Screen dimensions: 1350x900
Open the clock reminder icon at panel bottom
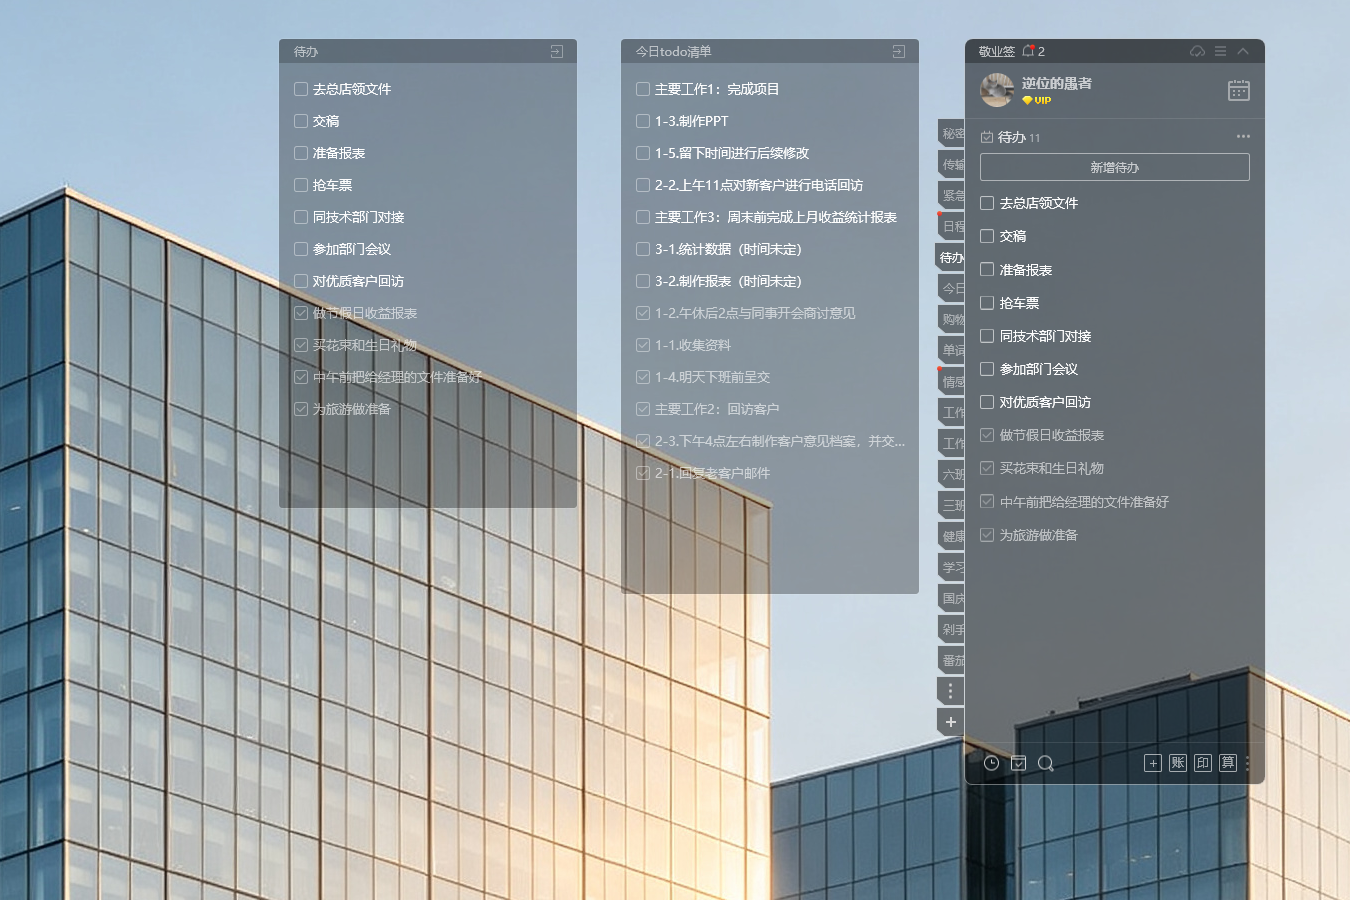click(991, 763)
